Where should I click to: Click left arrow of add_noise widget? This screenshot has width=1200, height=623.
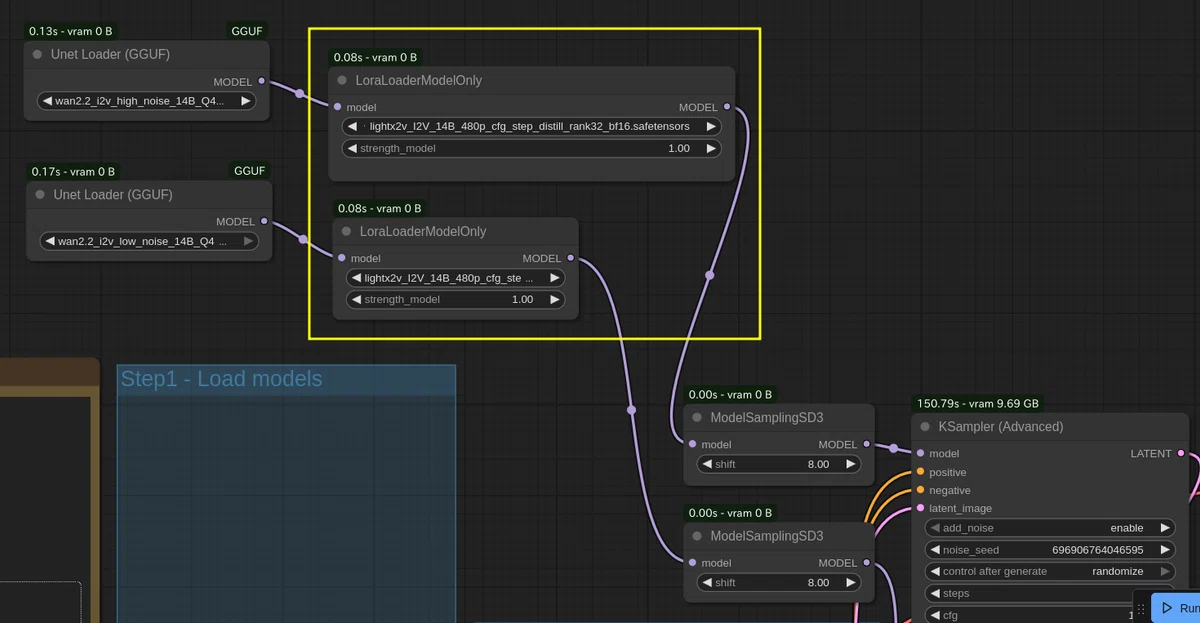[935, 527]
